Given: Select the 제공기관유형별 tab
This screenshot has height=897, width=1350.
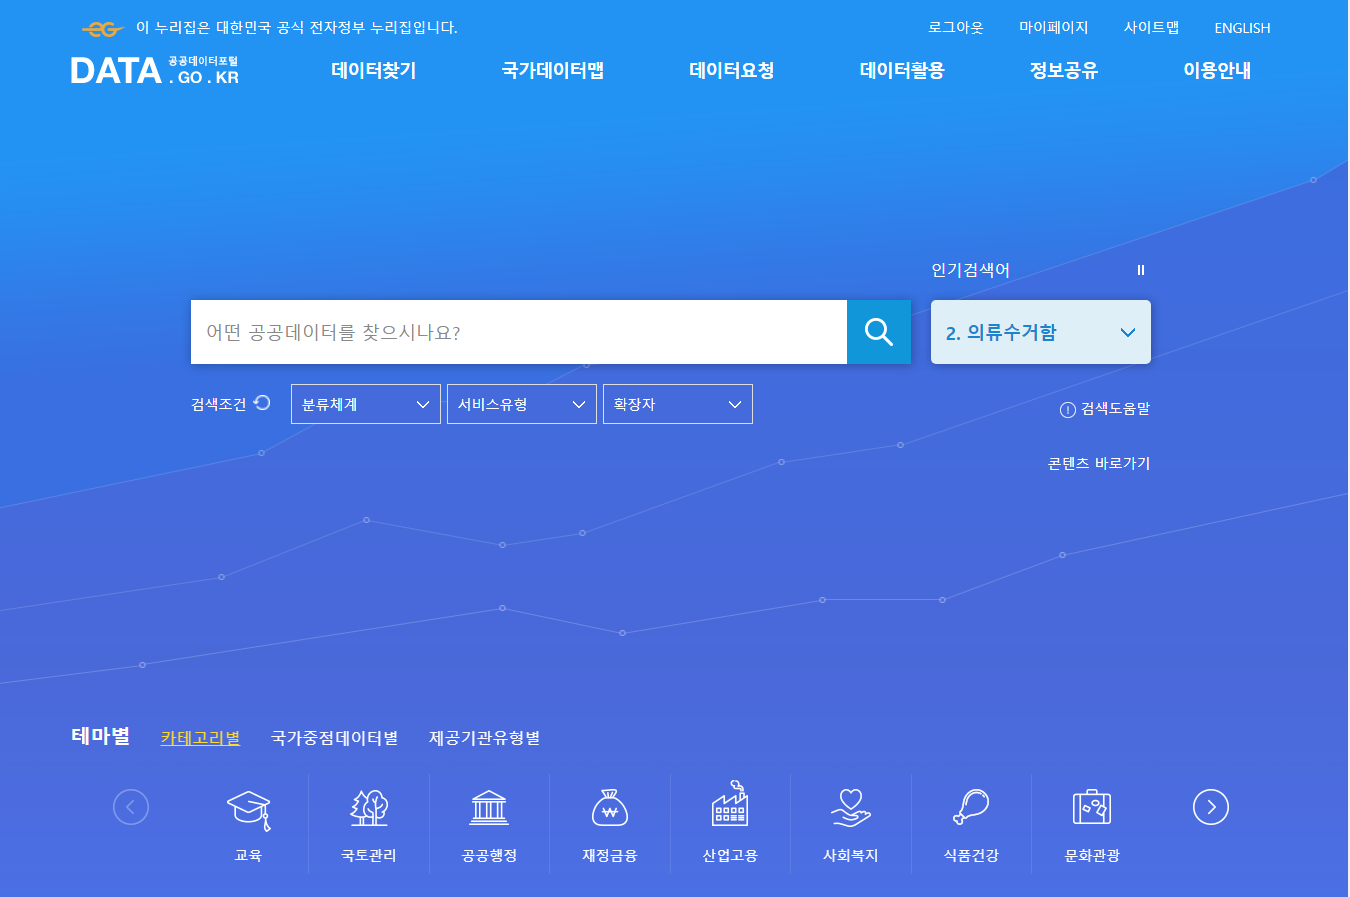Looking at the screenshot, I should click(x=485, y=738).
